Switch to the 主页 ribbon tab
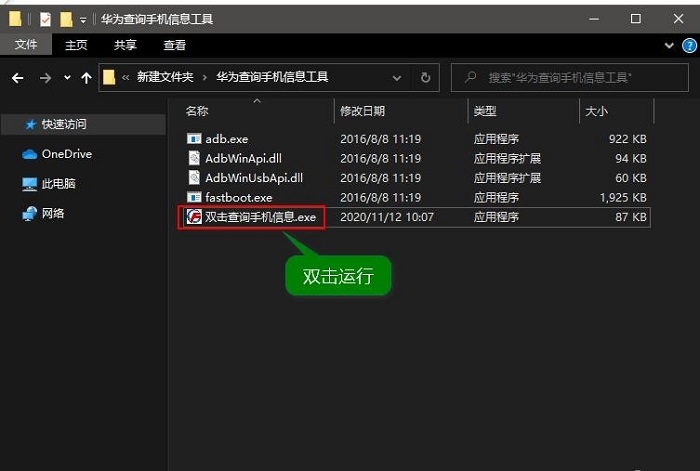The height and width of the screenshot is (471, 700). click(76, 45)
